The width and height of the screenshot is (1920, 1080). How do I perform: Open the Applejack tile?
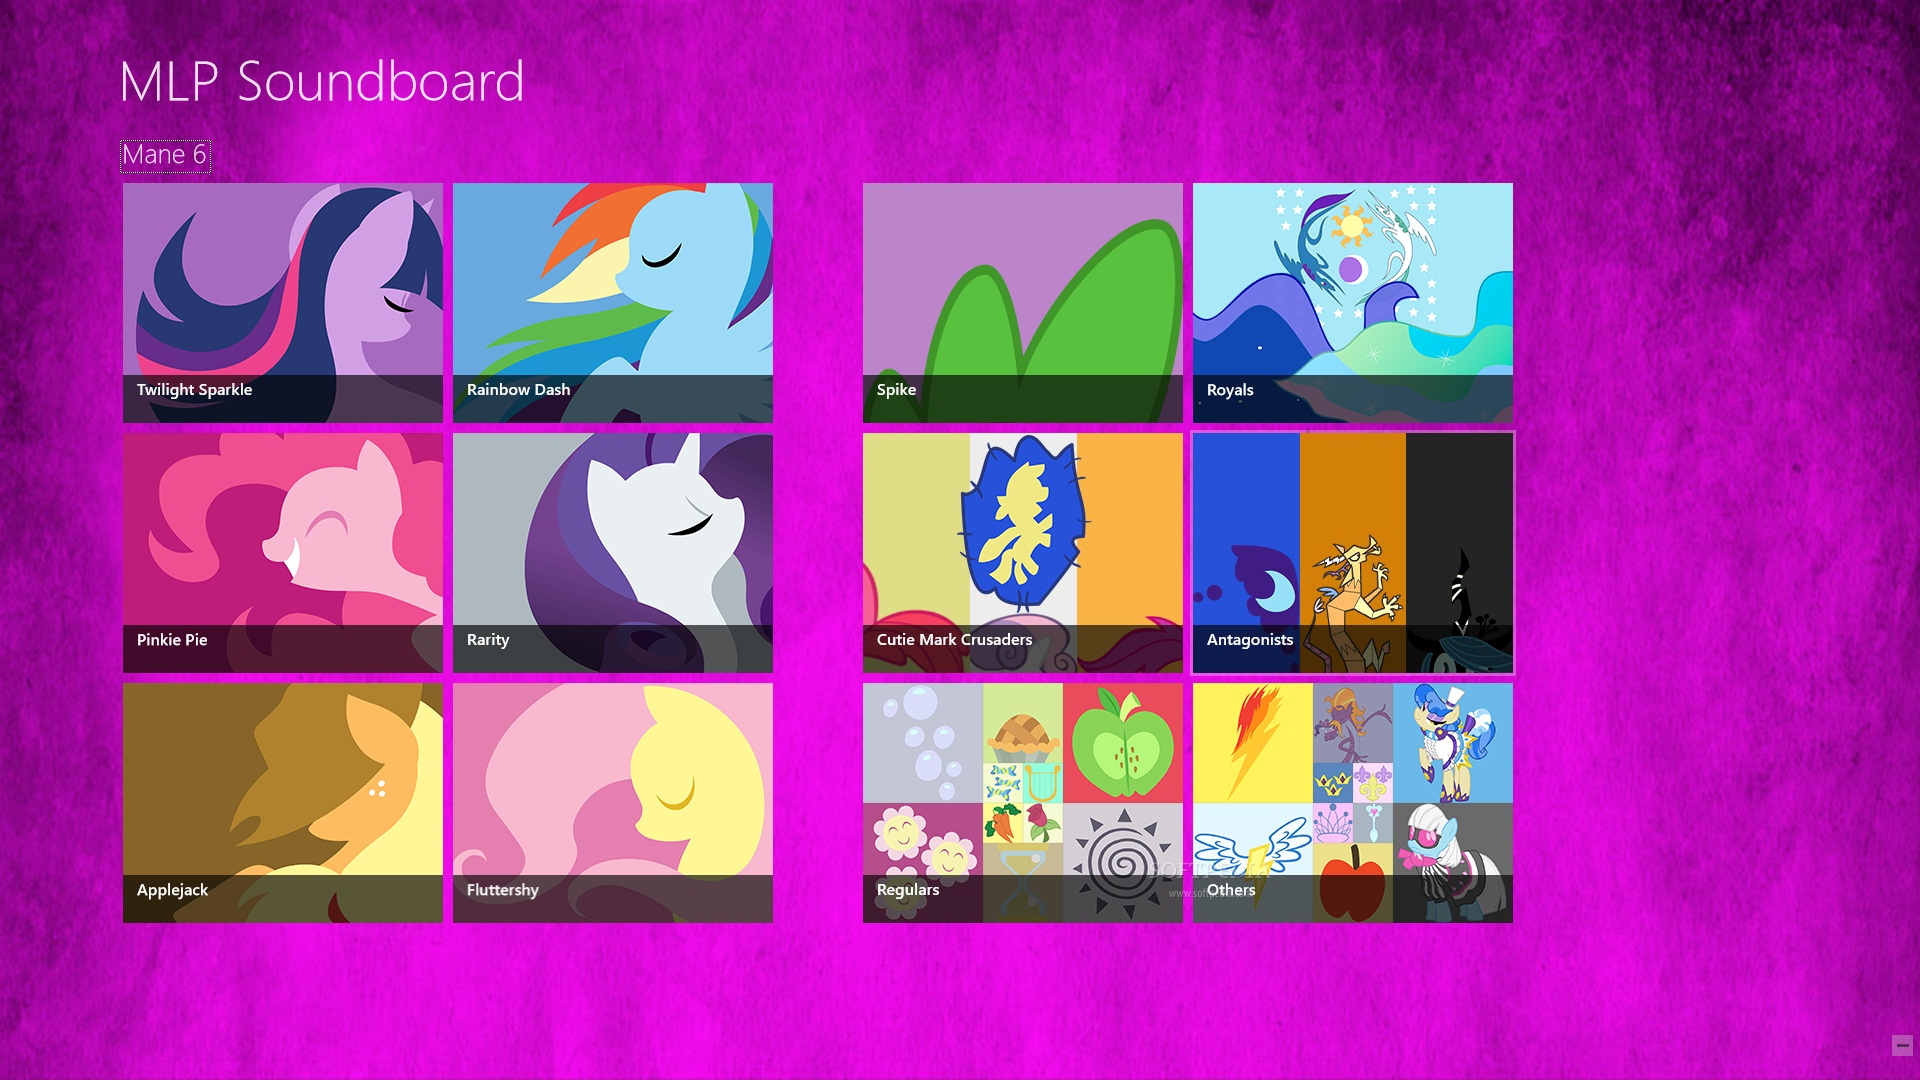click(x=282, y=802)
